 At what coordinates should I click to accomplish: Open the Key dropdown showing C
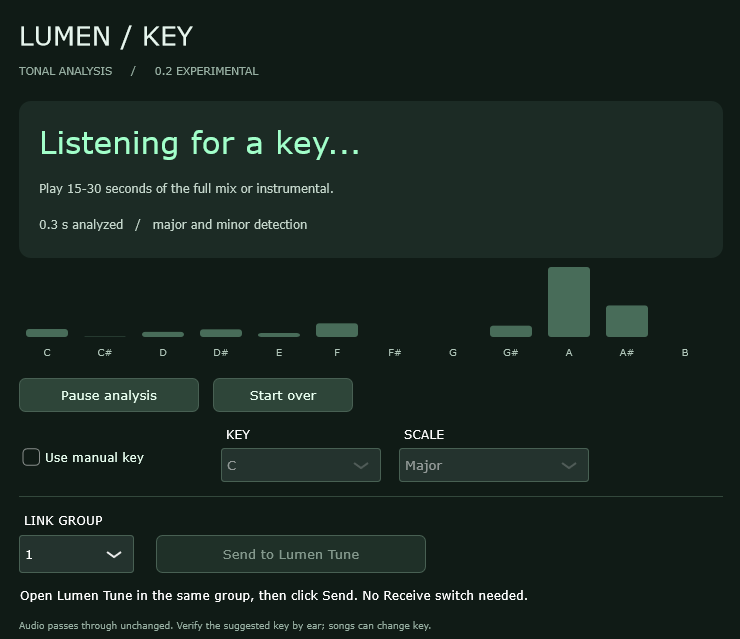[x=301, y=465]
